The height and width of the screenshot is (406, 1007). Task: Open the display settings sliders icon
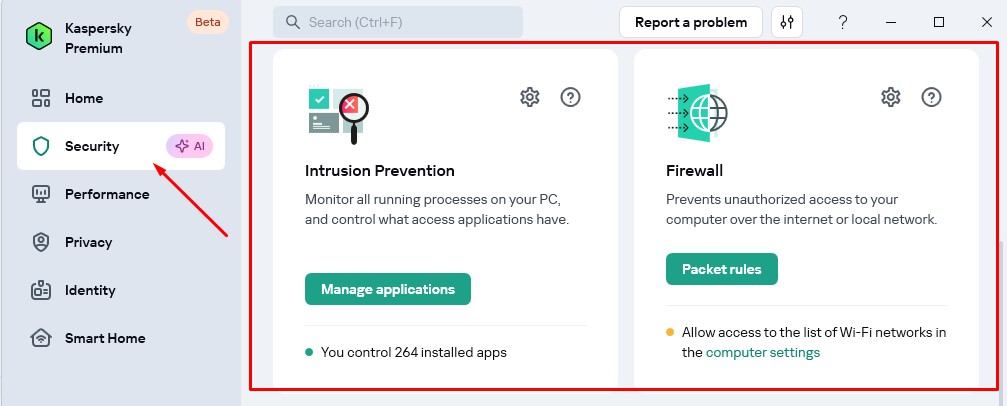[787, 22]
